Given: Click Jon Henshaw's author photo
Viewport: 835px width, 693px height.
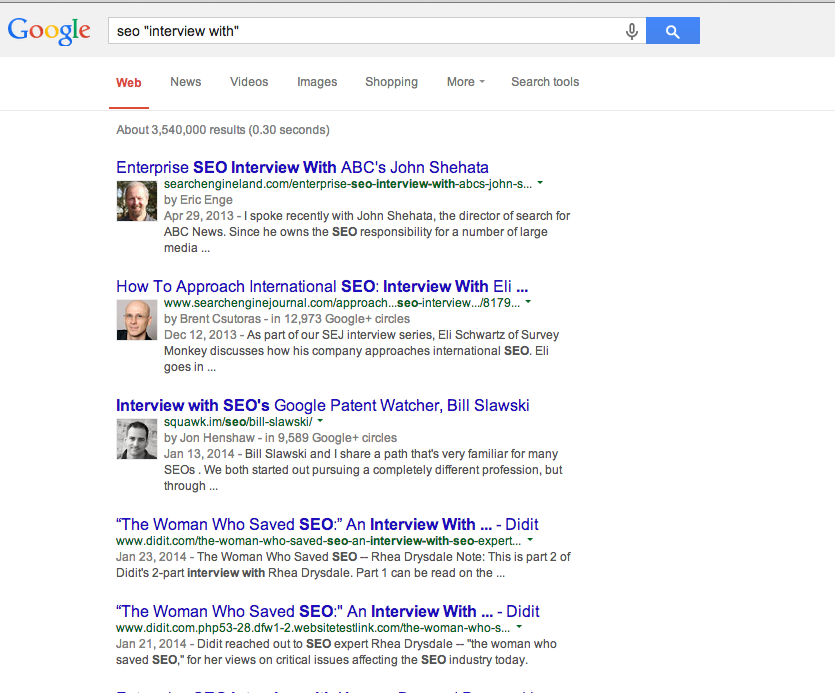Looking at the screenshot, I should click(137, 439).
